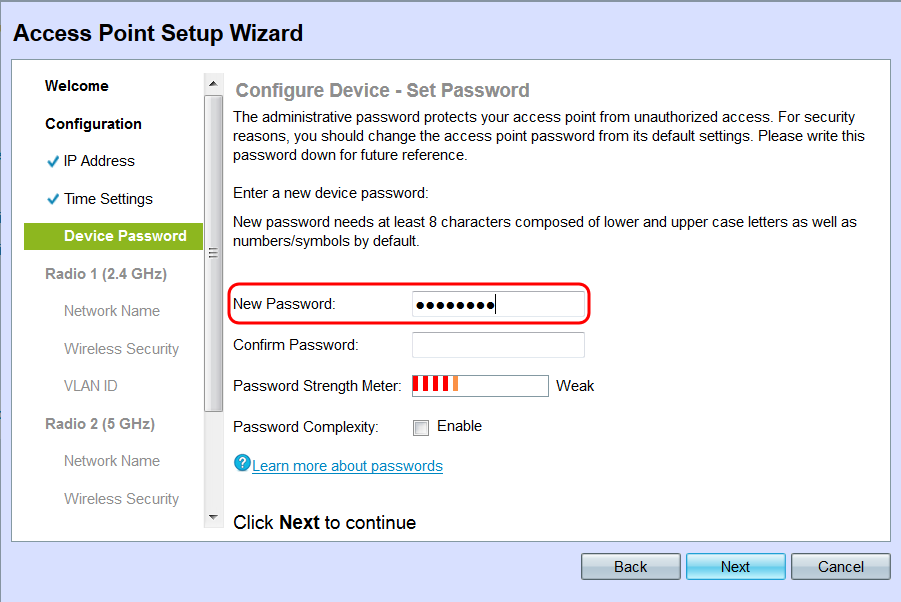The image size is (901, 602).
Task: Enable the Password Complexity checkbox
Action: coord(421,427)
